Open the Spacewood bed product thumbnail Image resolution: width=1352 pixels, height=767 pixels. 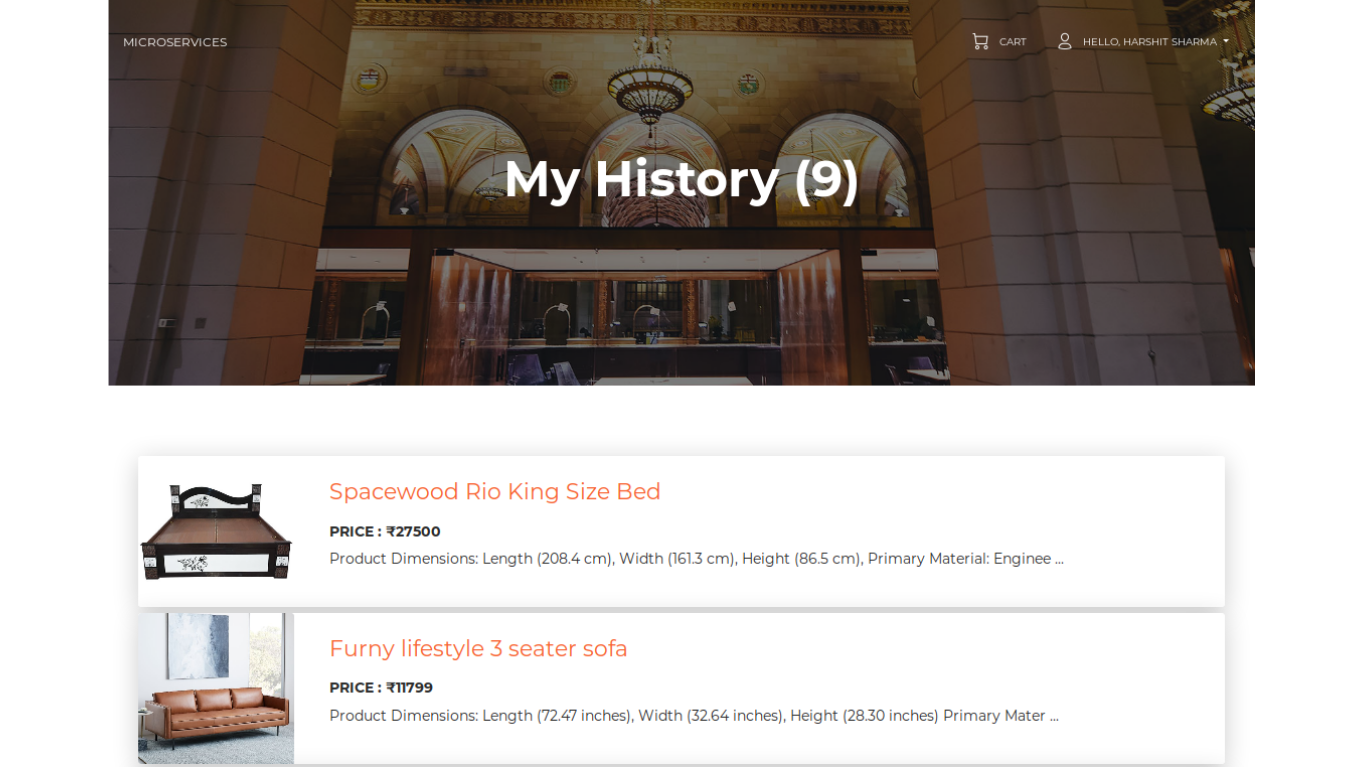coord(216,531)
